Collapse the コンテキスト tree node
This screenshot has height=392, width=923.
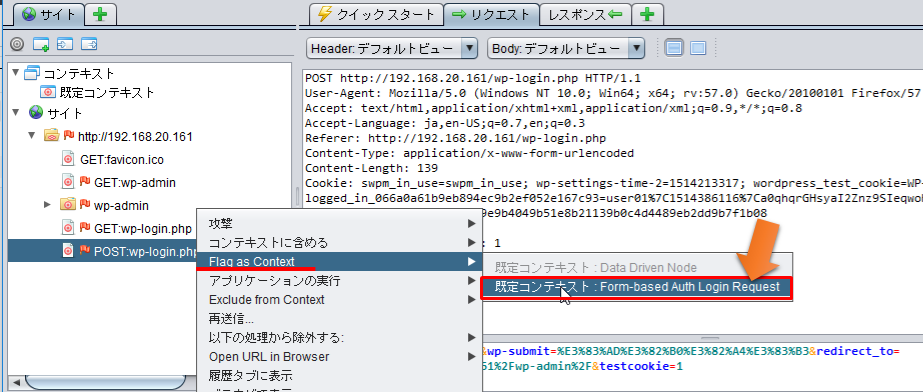(x=15, y=73)
